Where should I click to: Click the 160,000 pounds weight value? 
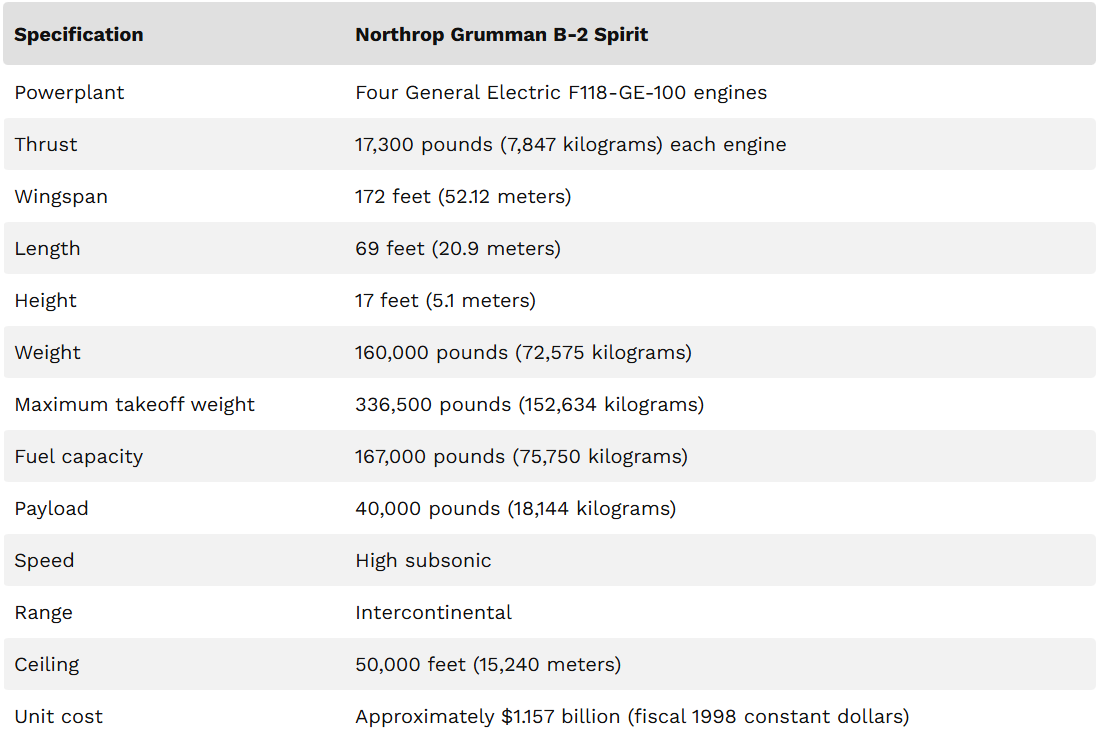point(523,353)
